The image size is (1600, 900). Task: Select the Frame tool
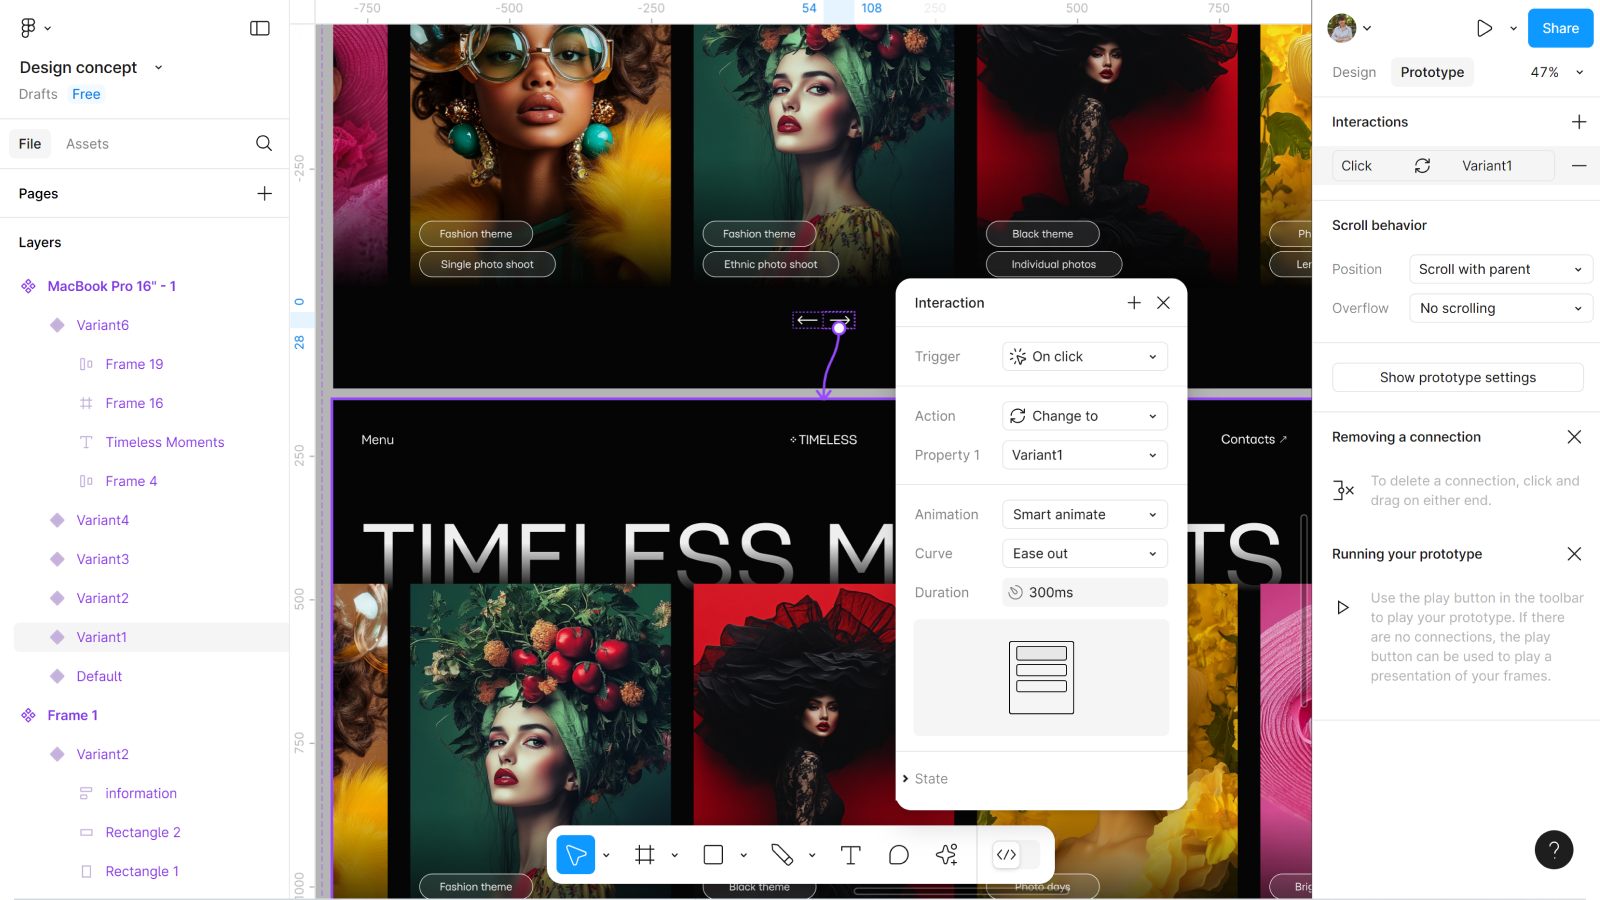tap(645, 855)
